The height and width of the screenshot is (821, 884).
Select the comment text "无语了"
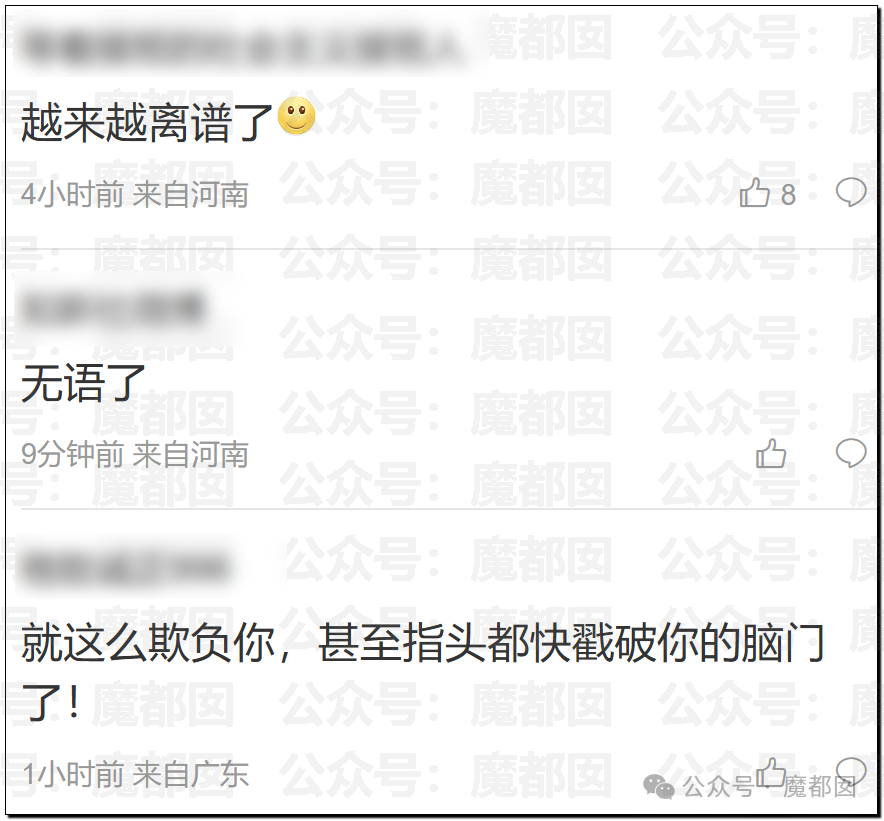click(83, 383)
